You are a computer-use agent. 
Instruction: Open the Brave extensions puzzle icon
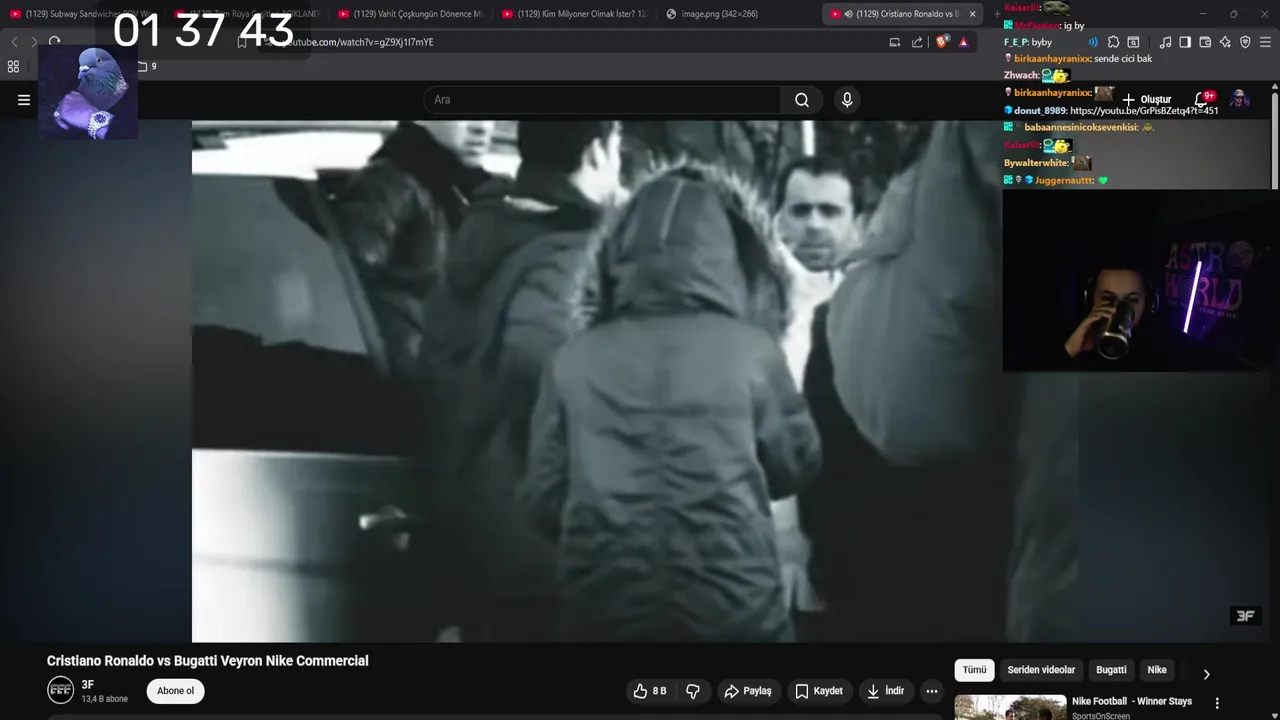click(x=1113, y=42)
